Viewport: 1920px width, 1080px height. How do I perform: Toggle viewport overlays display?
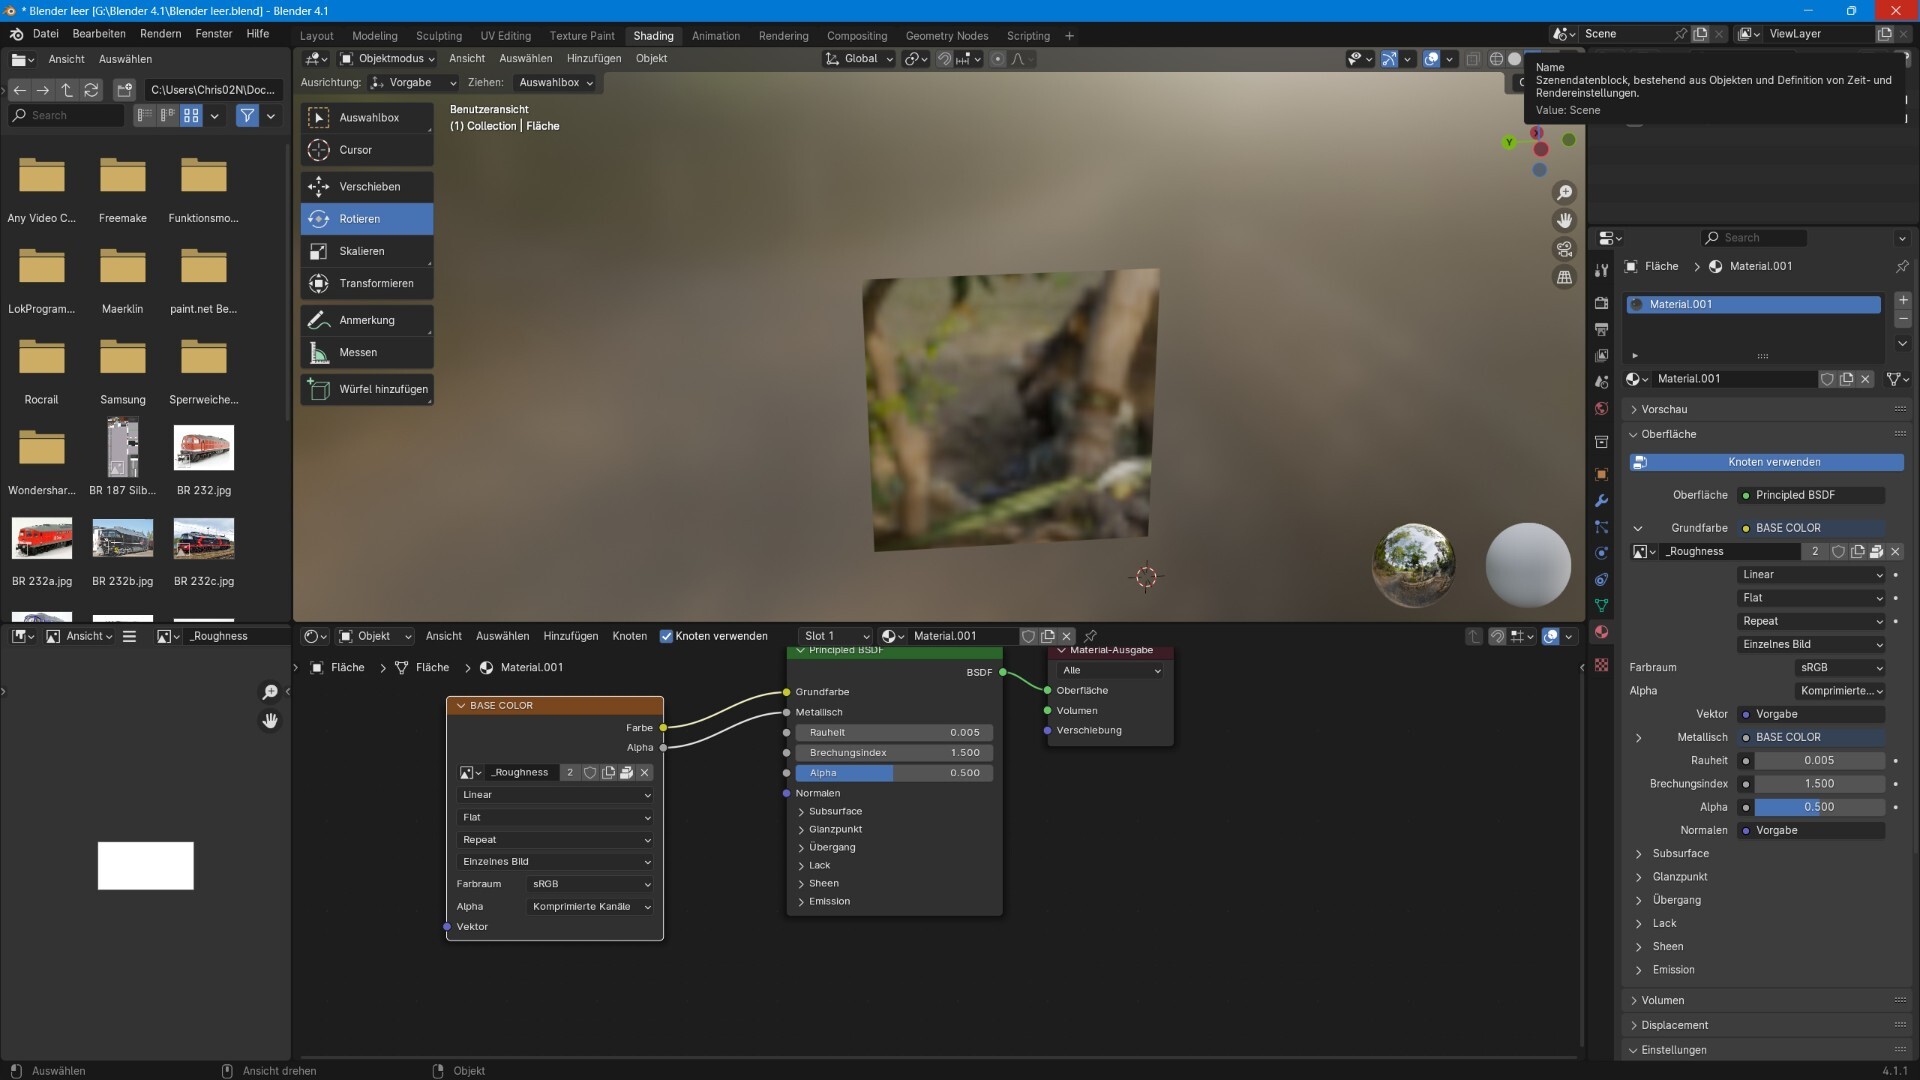coord(1431,59)
